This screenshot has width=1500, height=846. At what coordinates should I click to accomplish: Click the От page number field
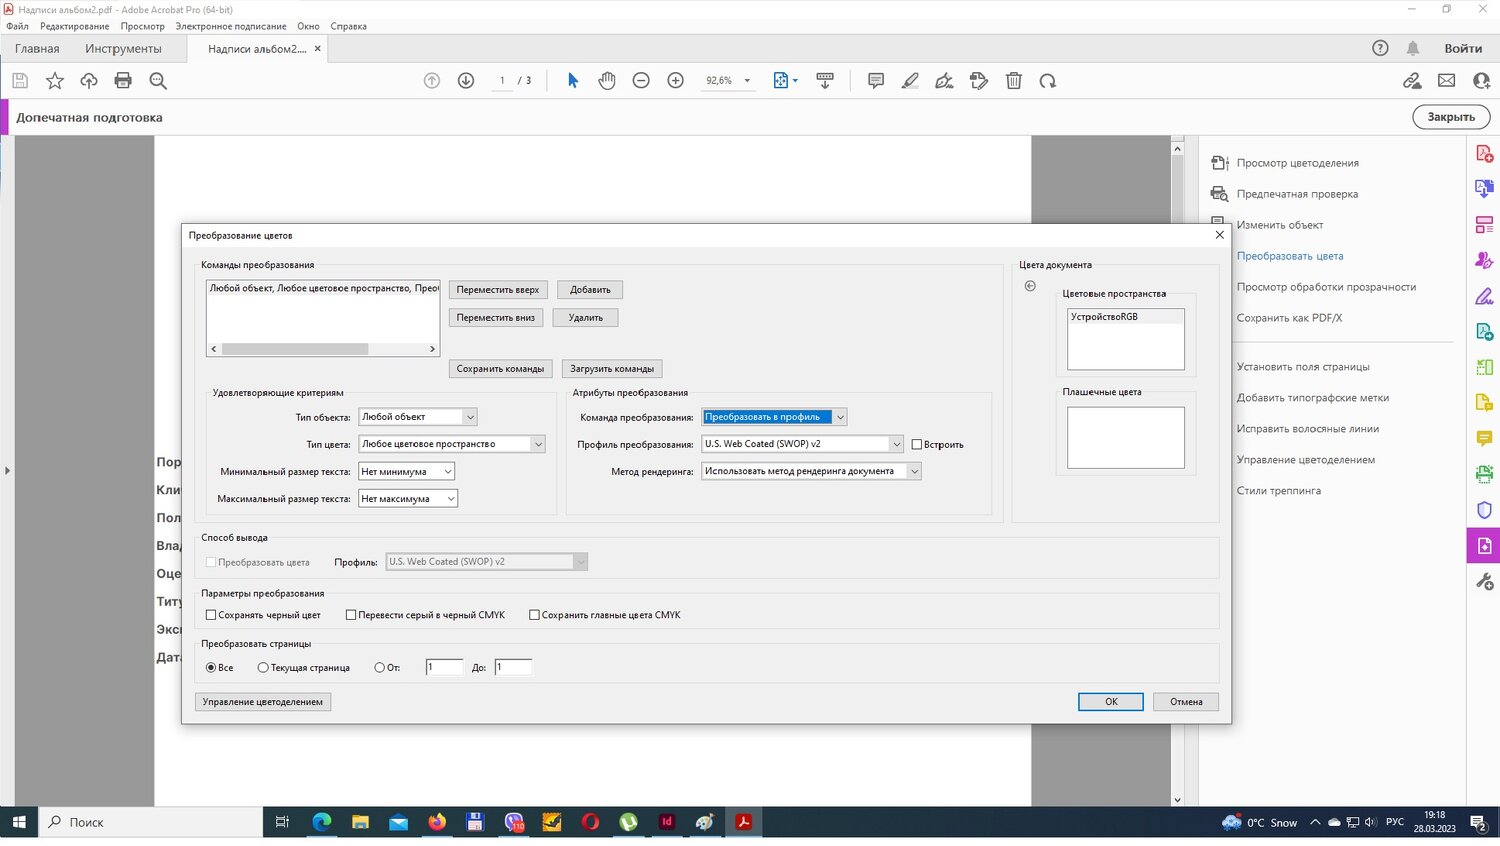(445, 667)
